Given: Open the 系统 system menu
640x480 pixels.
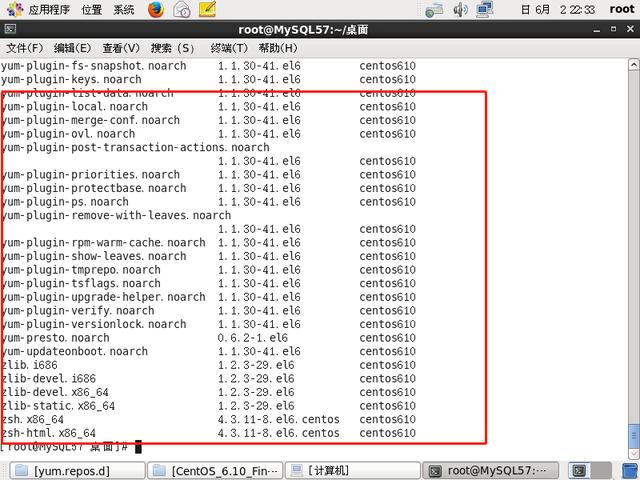Looking at the screenshot, I should [x=124, y=9].
